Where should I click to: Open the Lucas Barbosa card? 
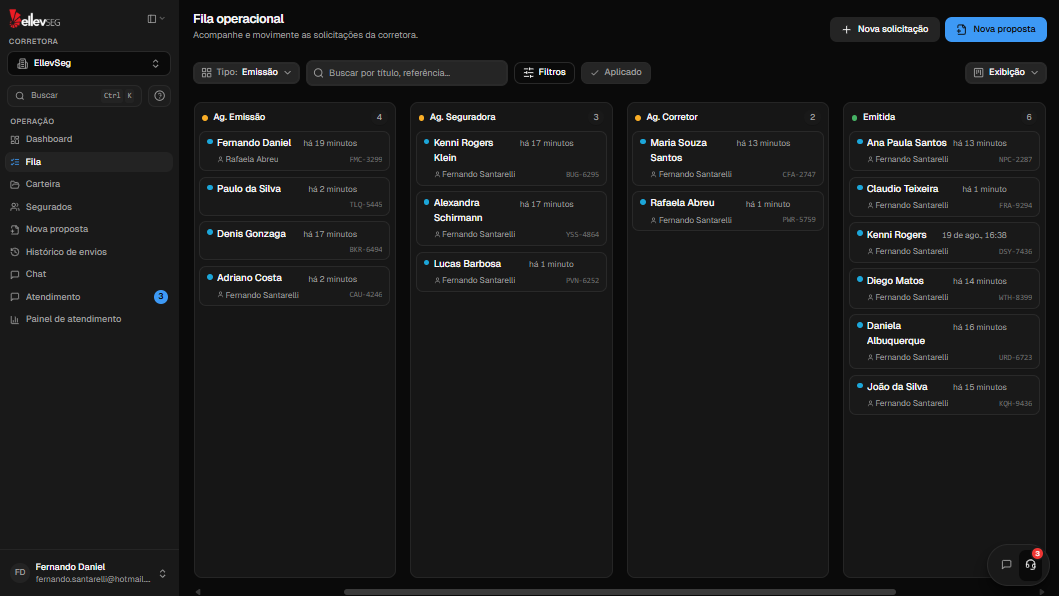coord(511,272)
